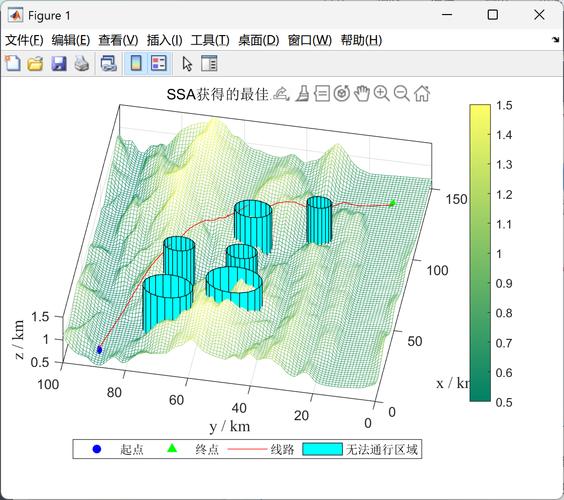Screen dimensions: 564x500
Task: Click the Link Plot toolbar icon
Action: click(x=109, y=64)
